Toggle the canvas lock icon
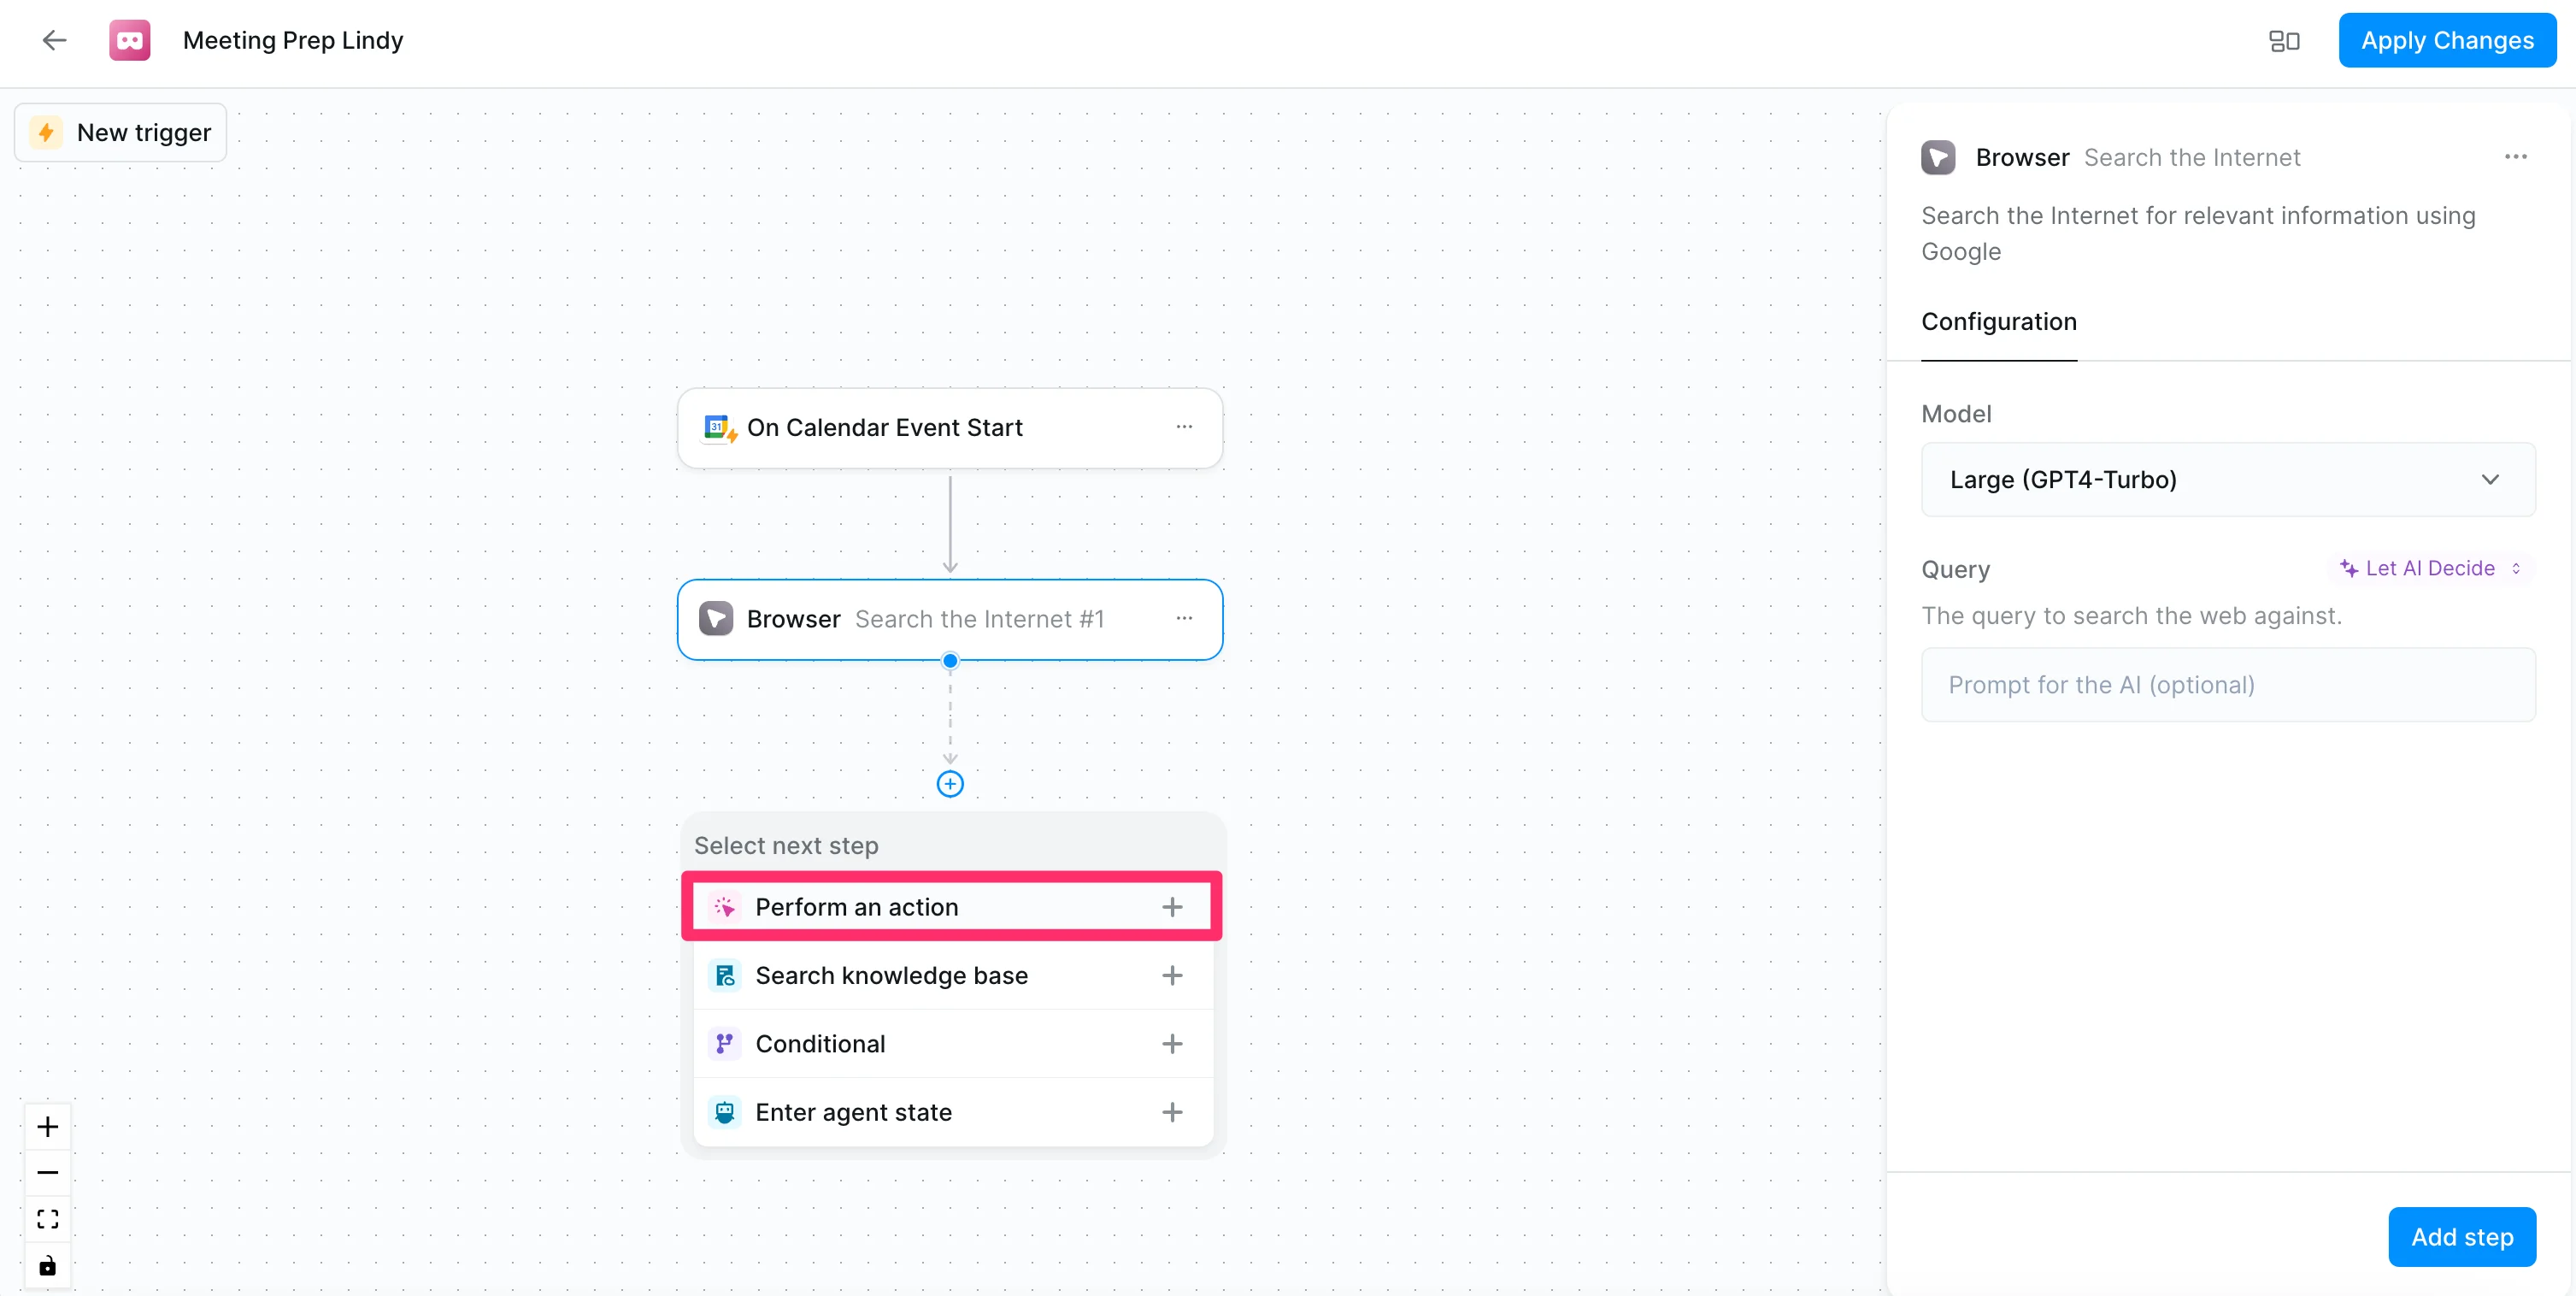The width and height of the screenshot is (2576, 1296). click(47, 1266)
